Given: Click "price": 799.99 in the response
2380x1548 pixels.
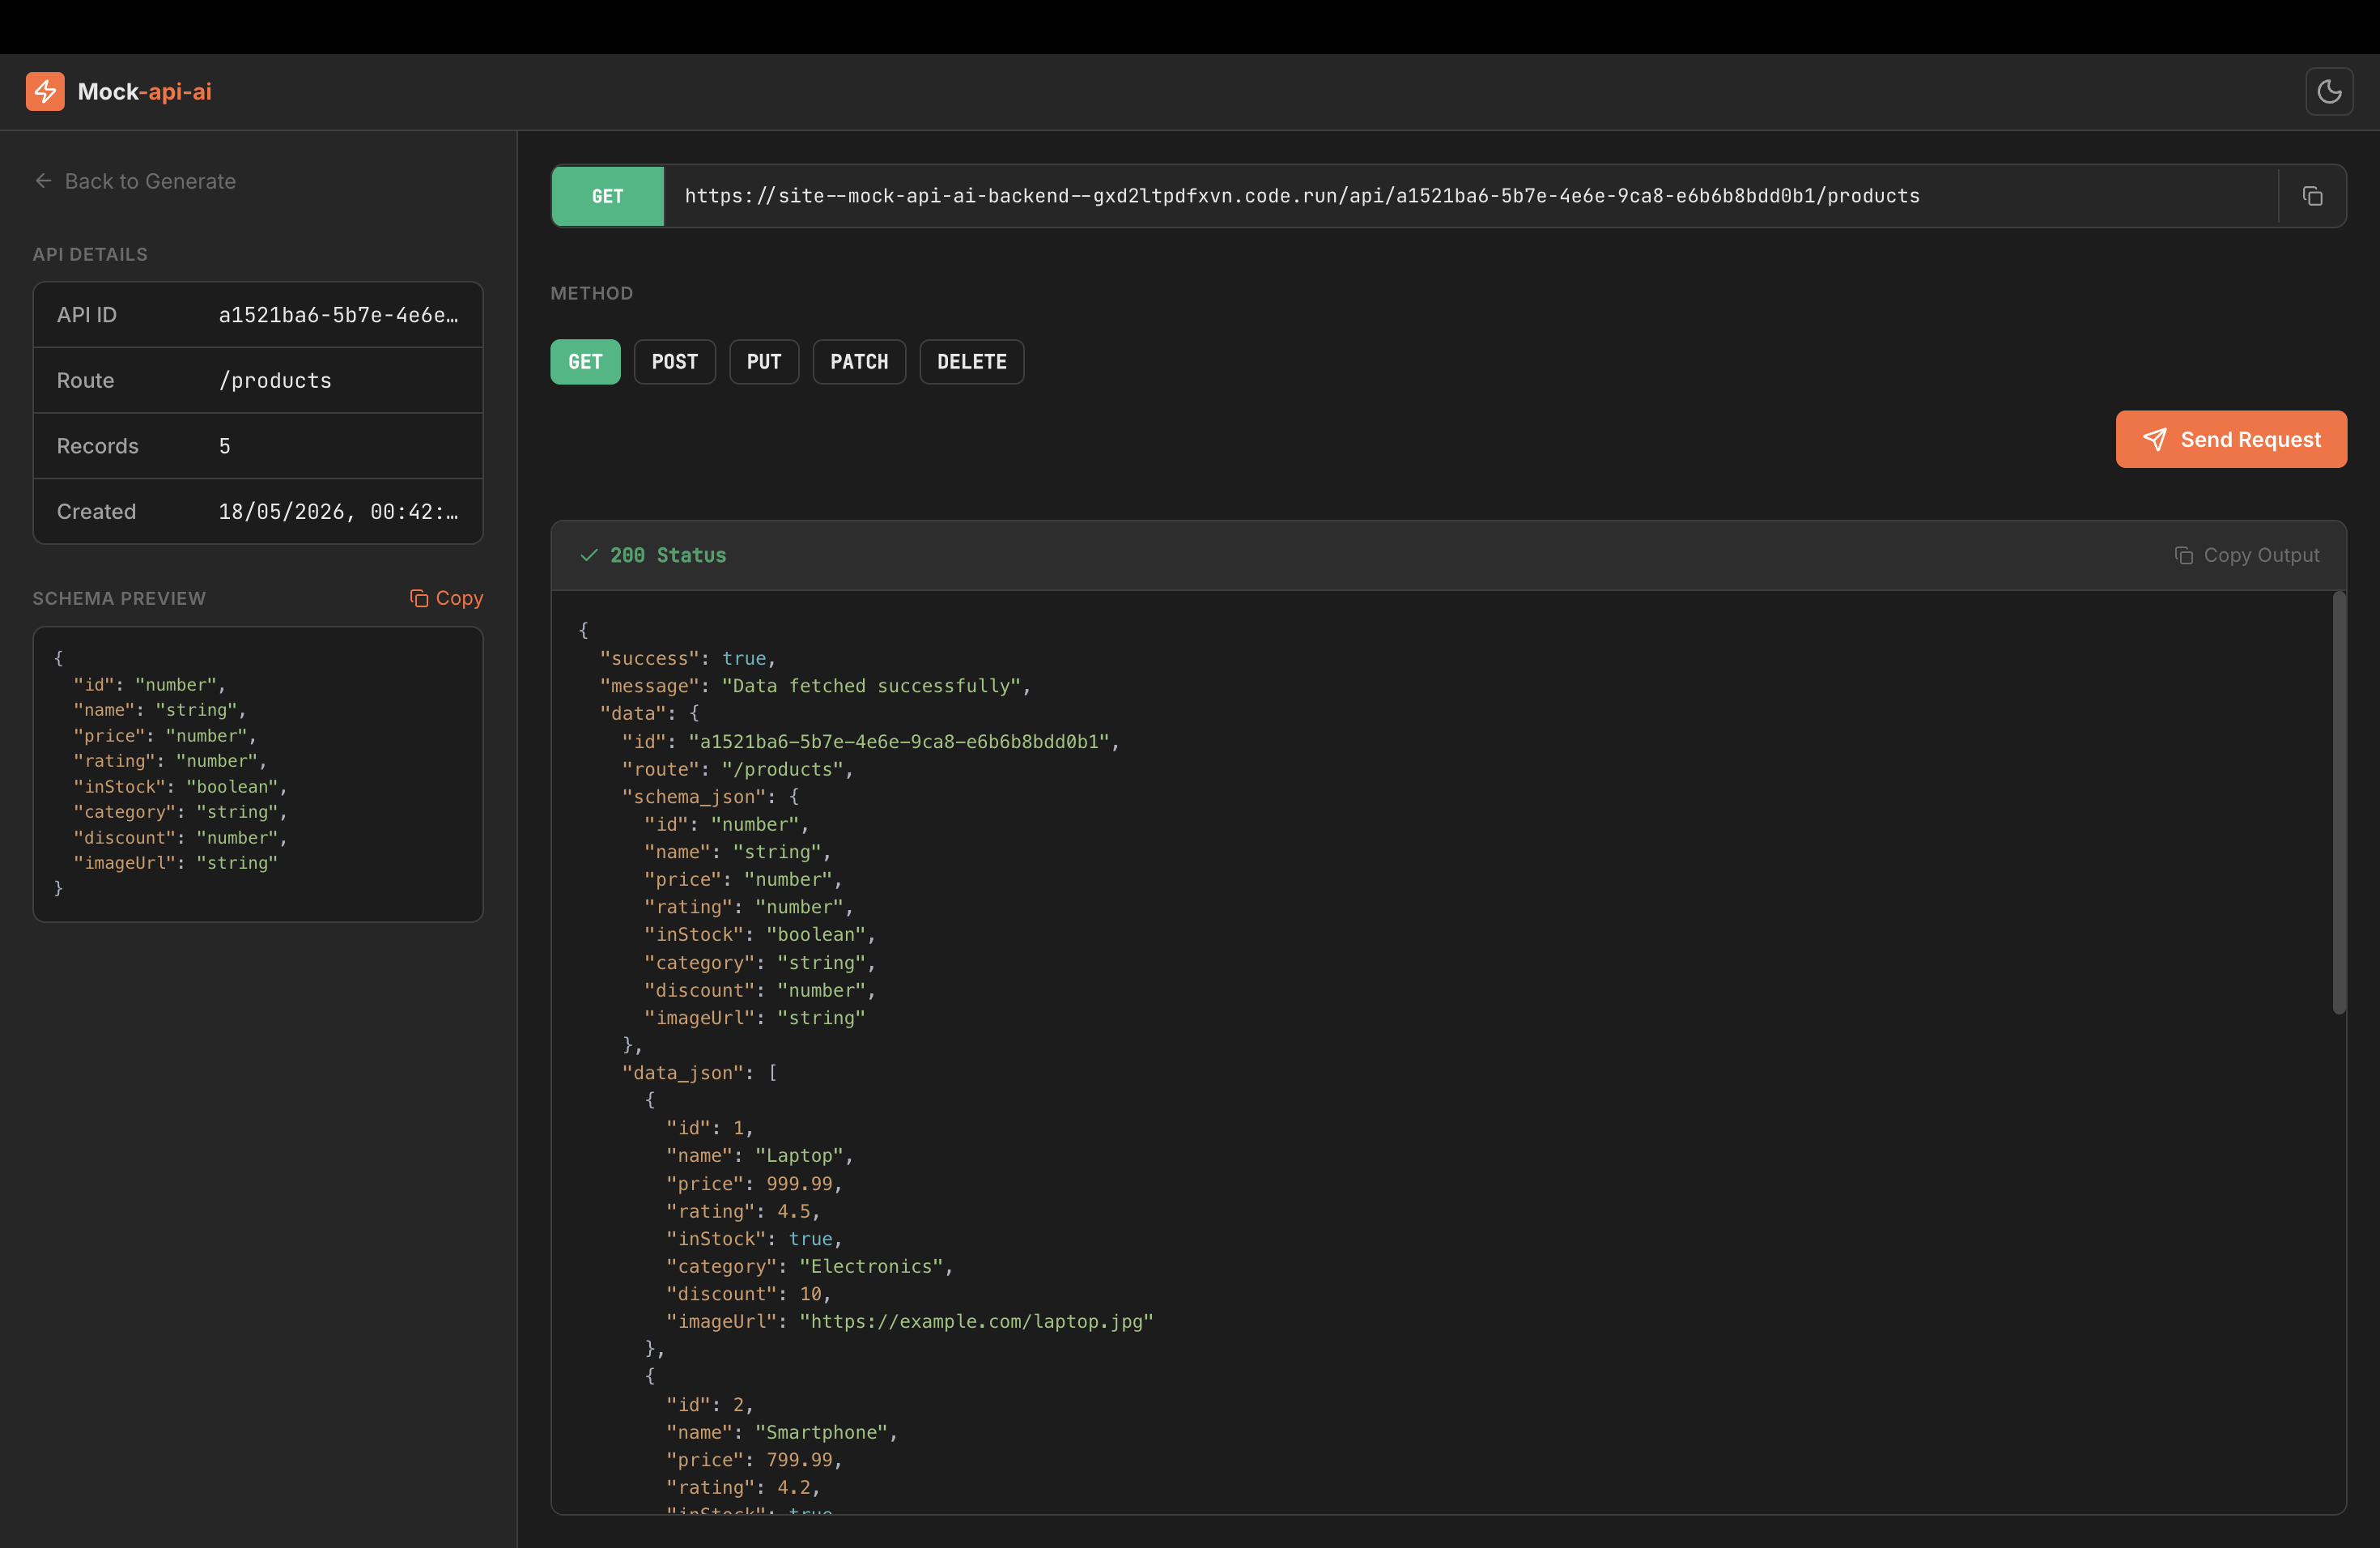Looking at the screenshot, I should click(x=754, y=1460).
